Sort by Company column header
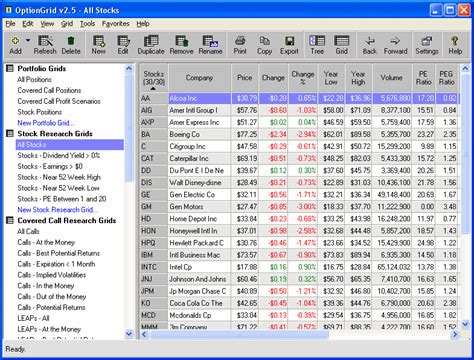This screenshot has width=474, height=360. (199, 78)
